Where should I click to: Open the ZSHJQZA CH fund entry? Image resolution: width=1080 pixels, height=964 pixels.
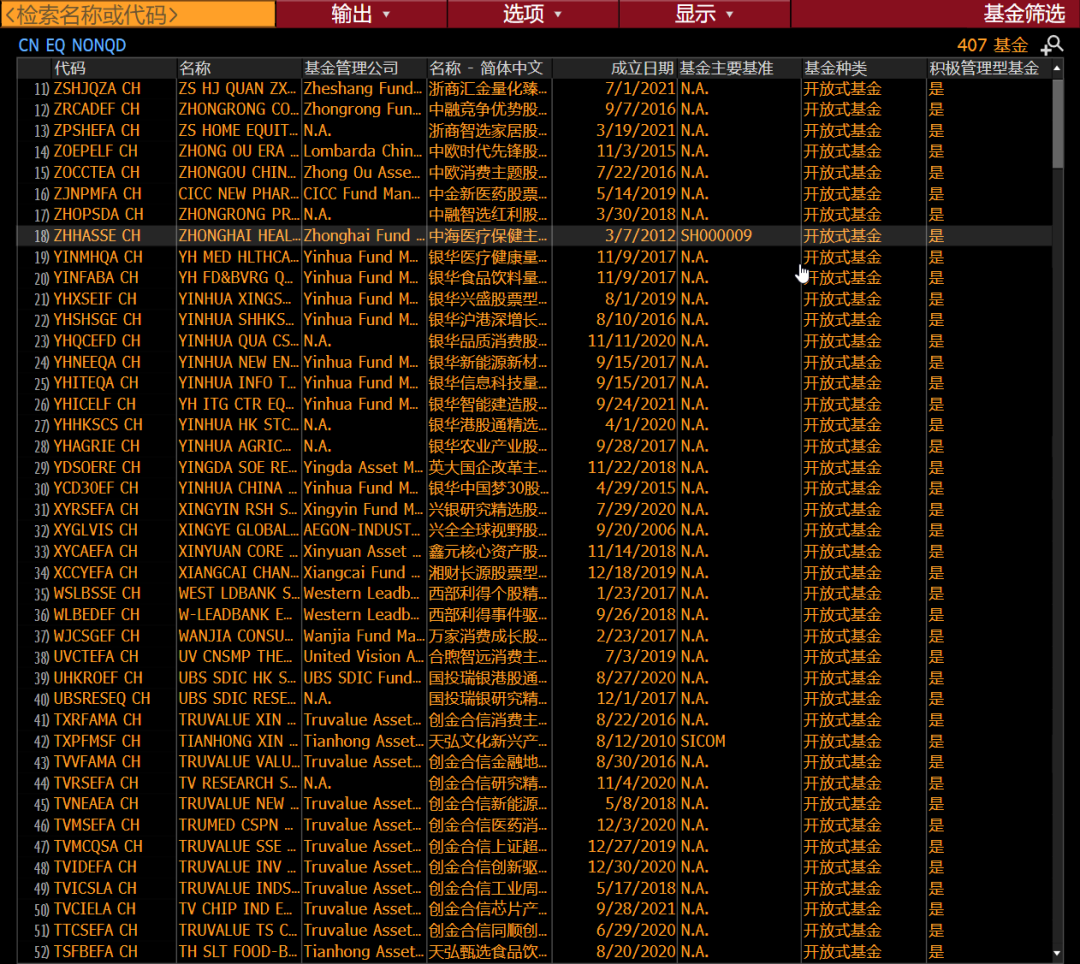coord(97,89)
